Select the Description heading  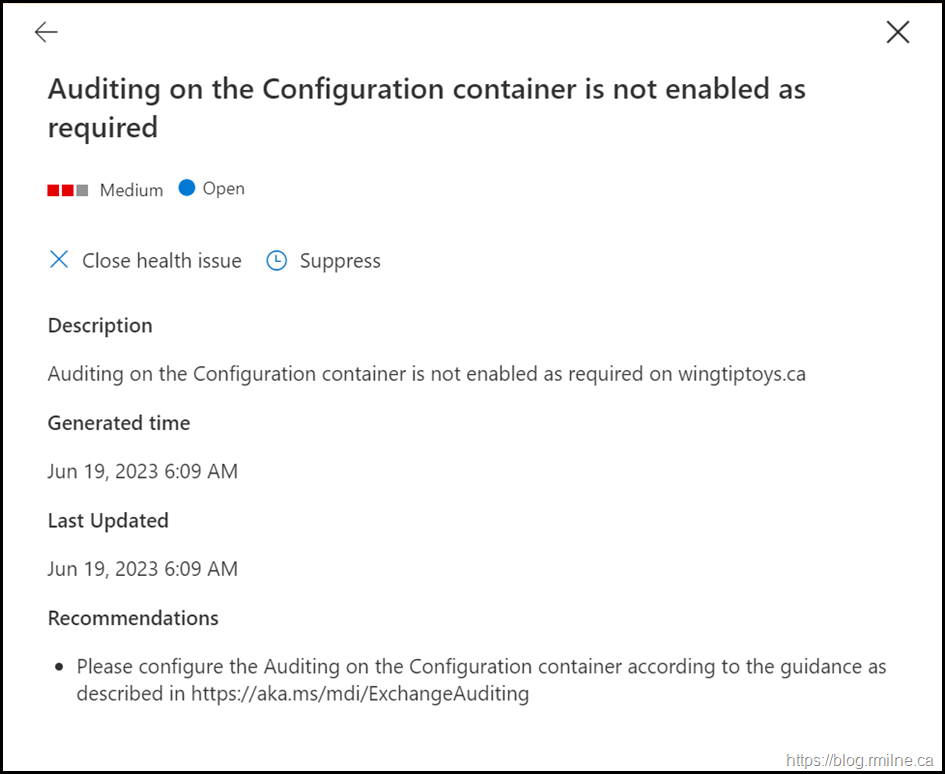[x=100, y=326]
